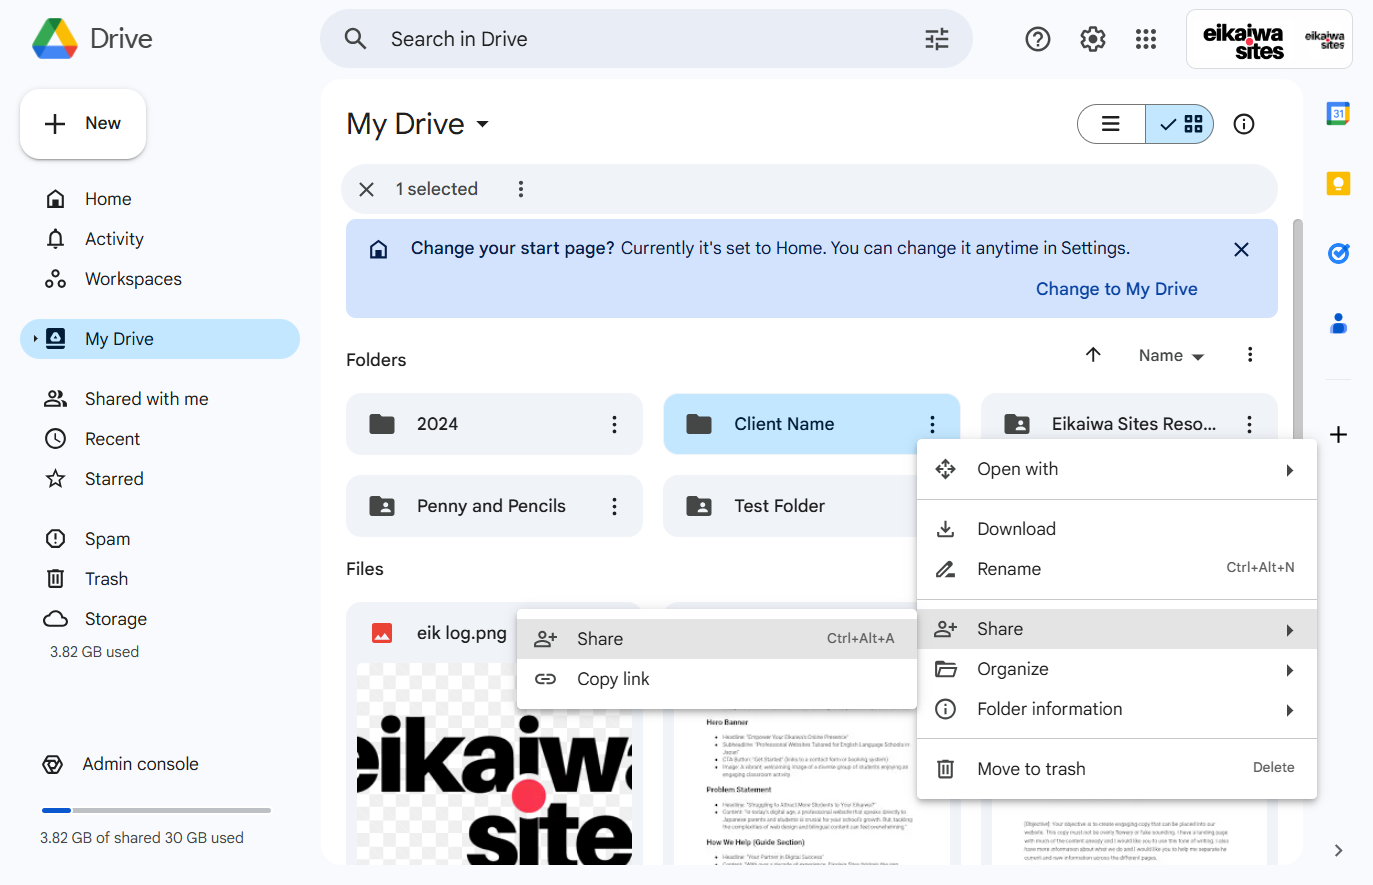Click the storage usage progress bar
This screenshot has width=1373, height=885.
pos(156,810)
